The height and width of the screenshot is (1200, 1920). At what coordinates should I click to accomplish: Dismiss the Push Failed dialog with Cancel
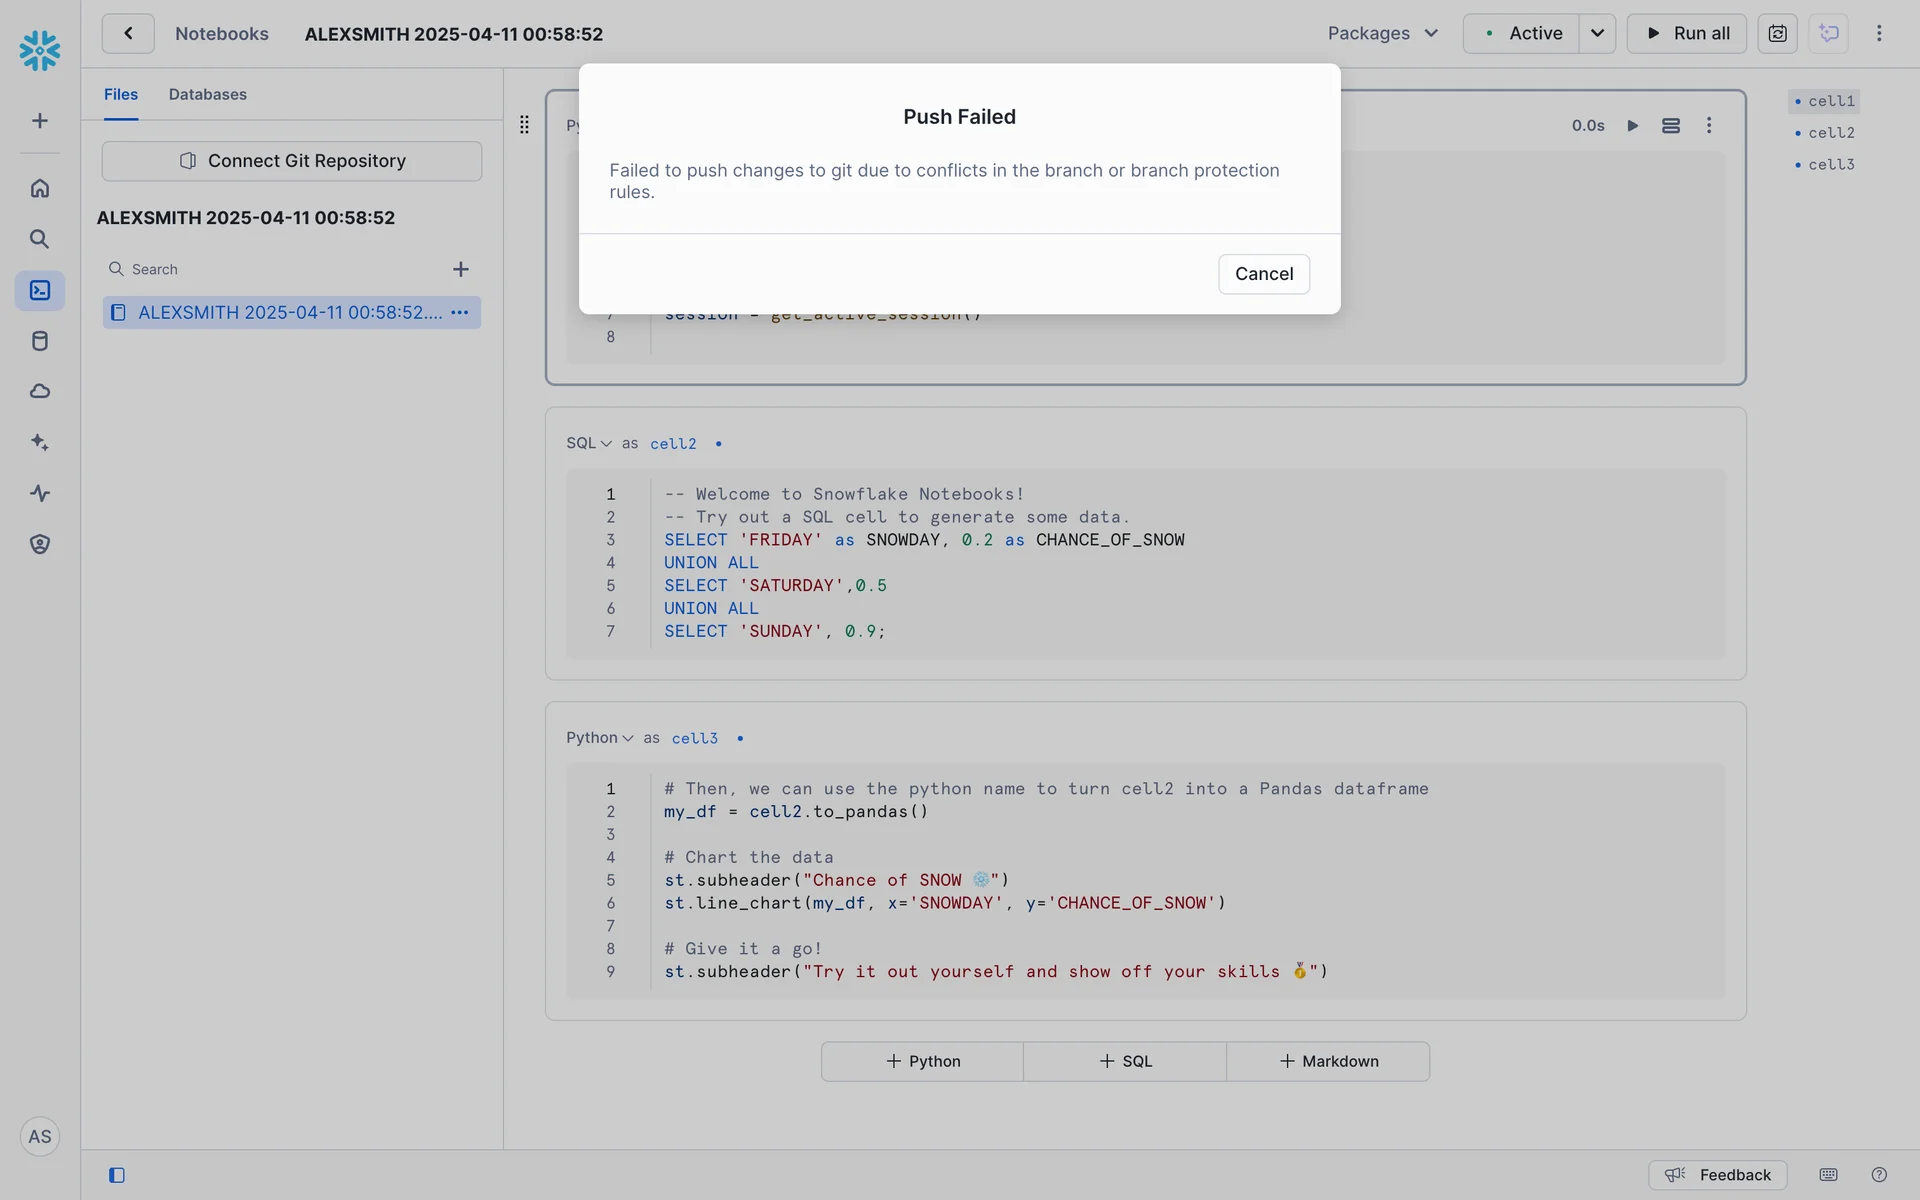click(1263, 274)
